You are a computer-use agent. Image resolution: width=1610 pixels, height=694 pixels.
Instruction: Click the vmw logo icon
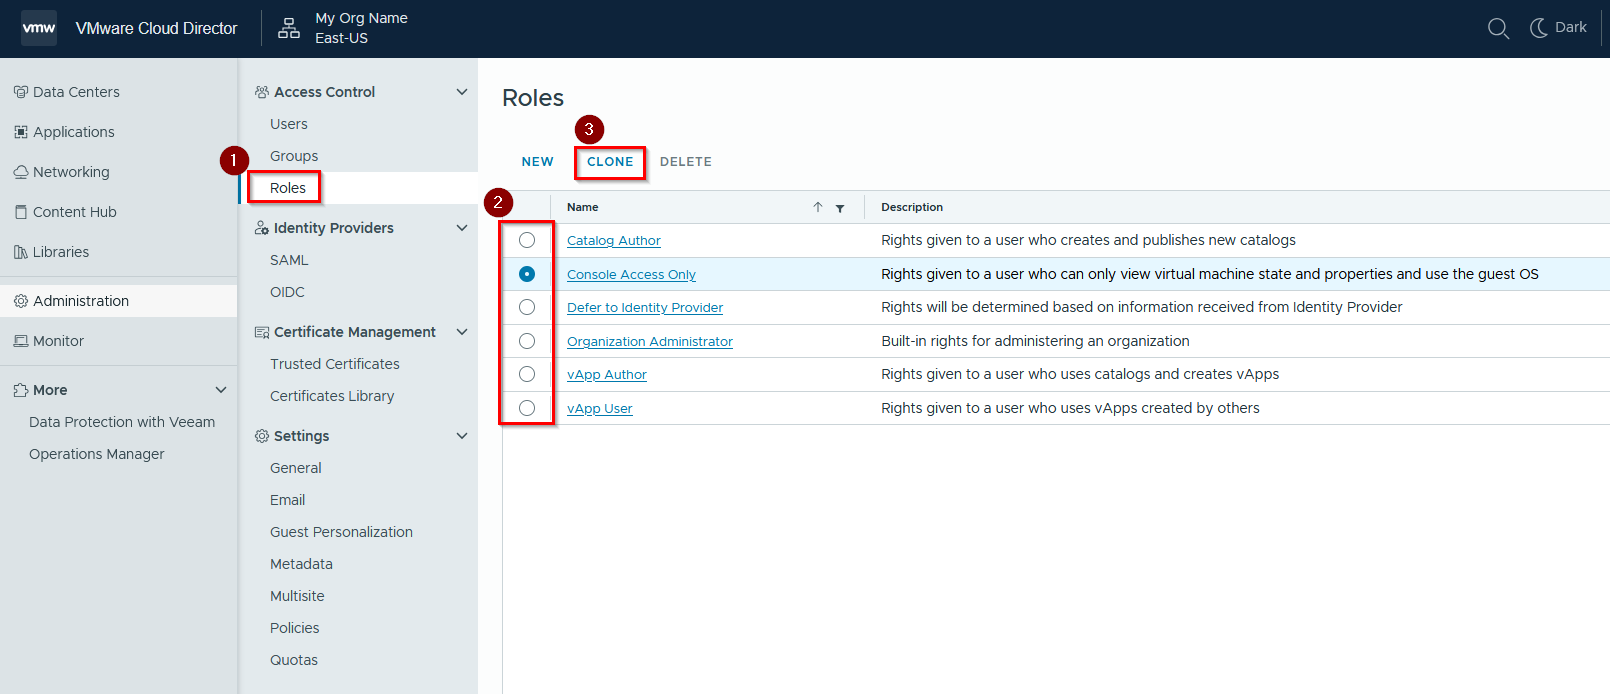[39, 28]
